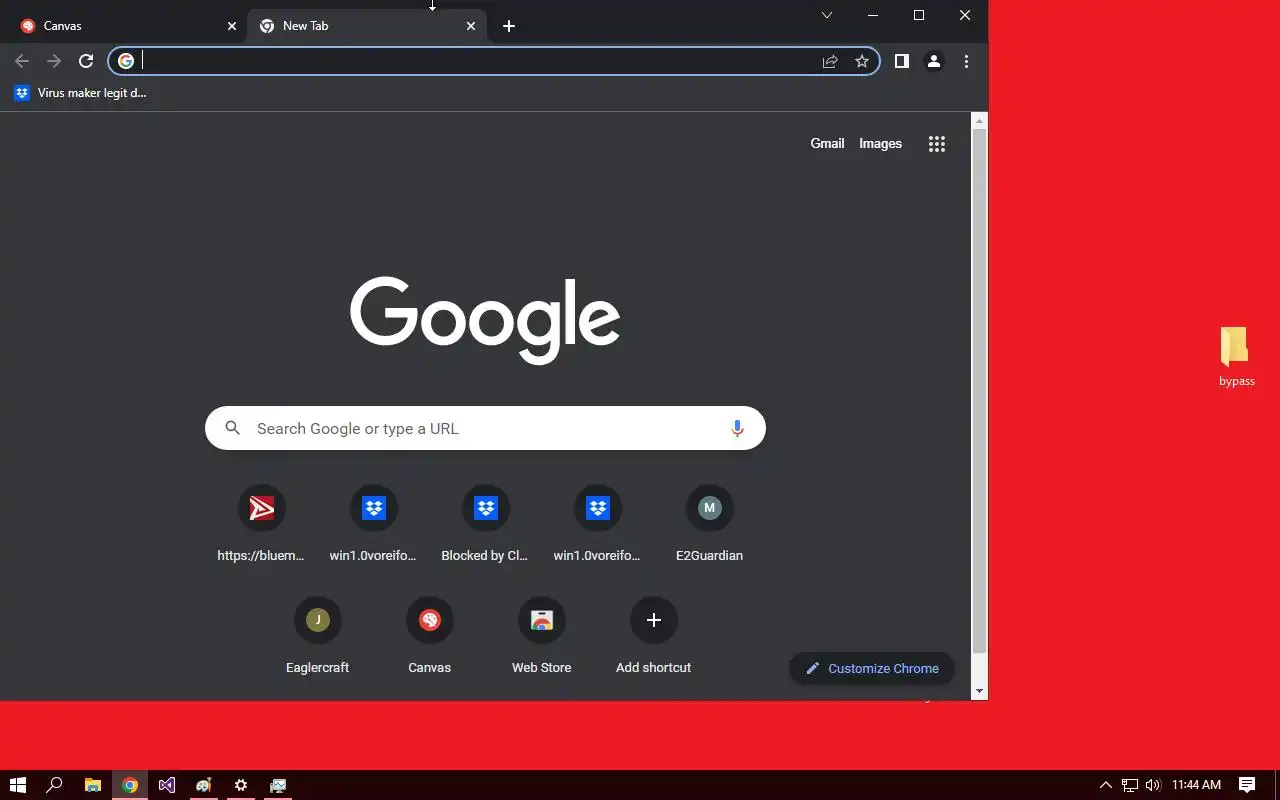
Task: Click the Search Google or type a URL box
Action: point(485,428)
